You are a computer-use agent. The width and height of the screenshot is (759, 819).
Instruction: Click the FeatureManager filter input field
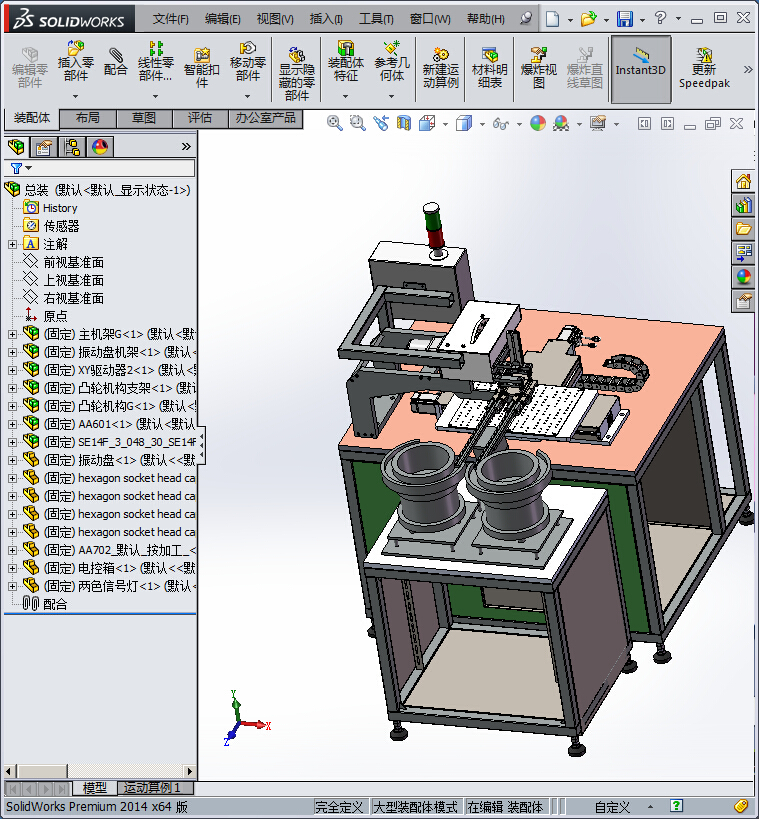click(x=99, y=168)
